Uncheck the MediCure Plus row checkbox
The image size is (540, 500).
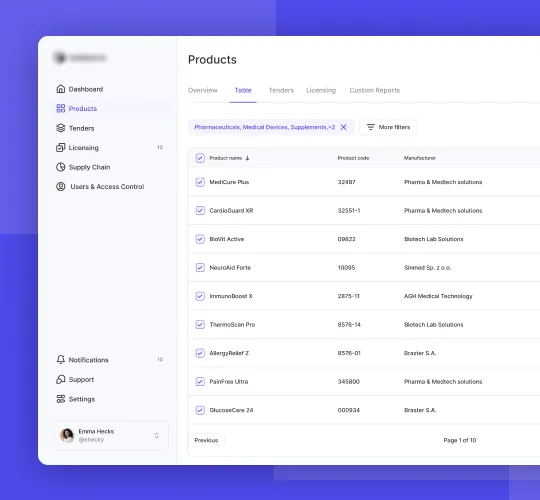(200, 182)
